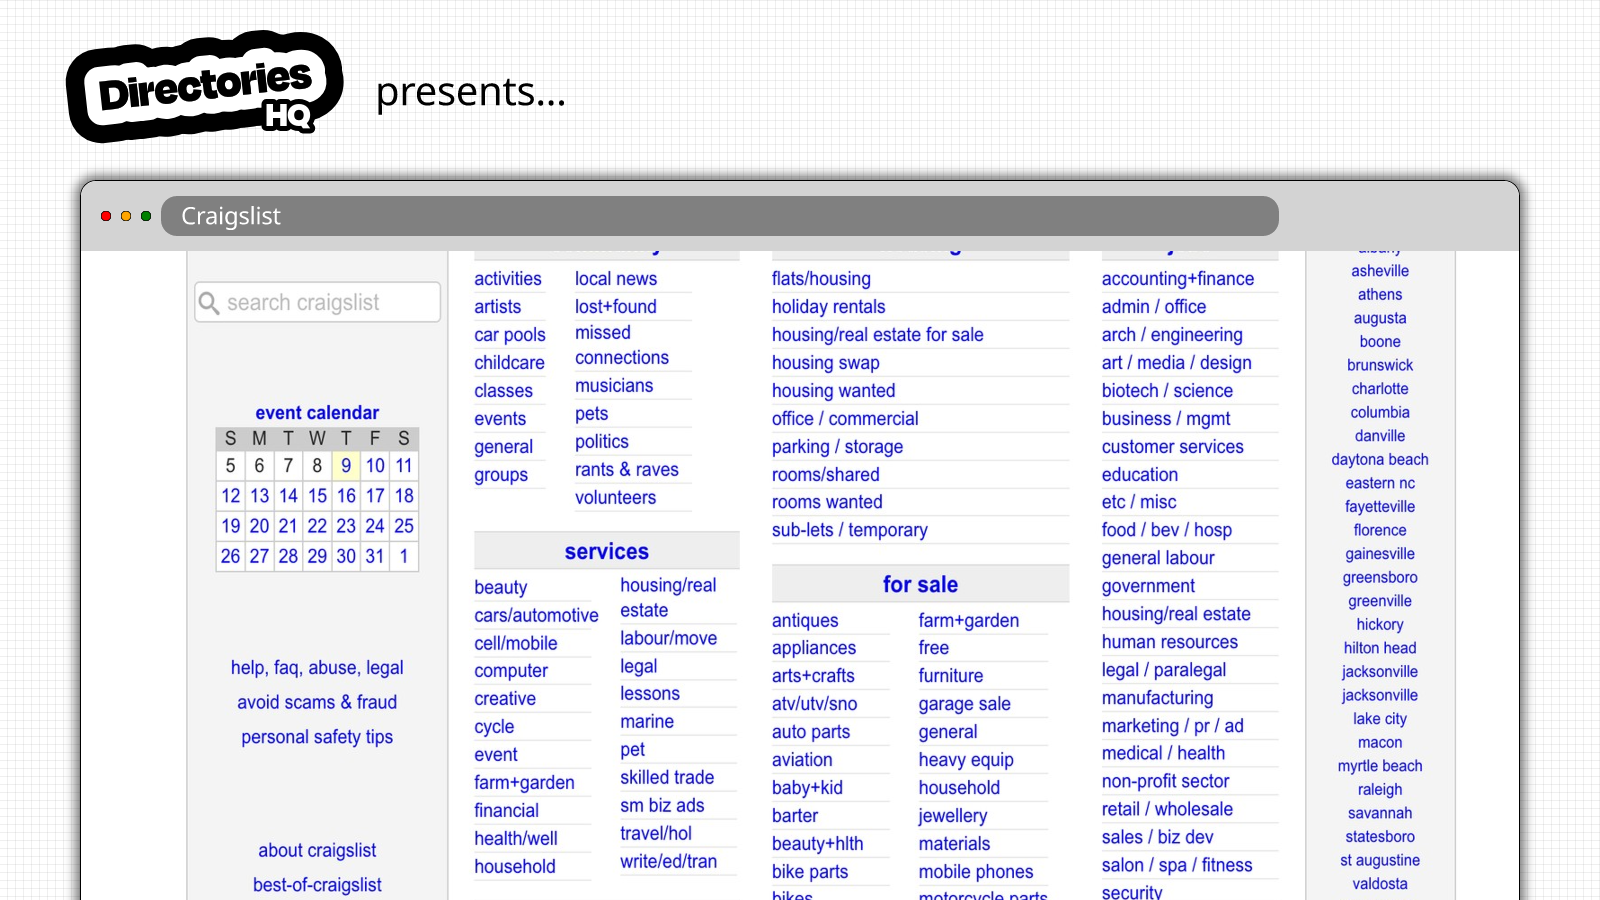This screenshot has width=1600, height=900.
Task: Open labour/move services link
Action: point(669,638)
